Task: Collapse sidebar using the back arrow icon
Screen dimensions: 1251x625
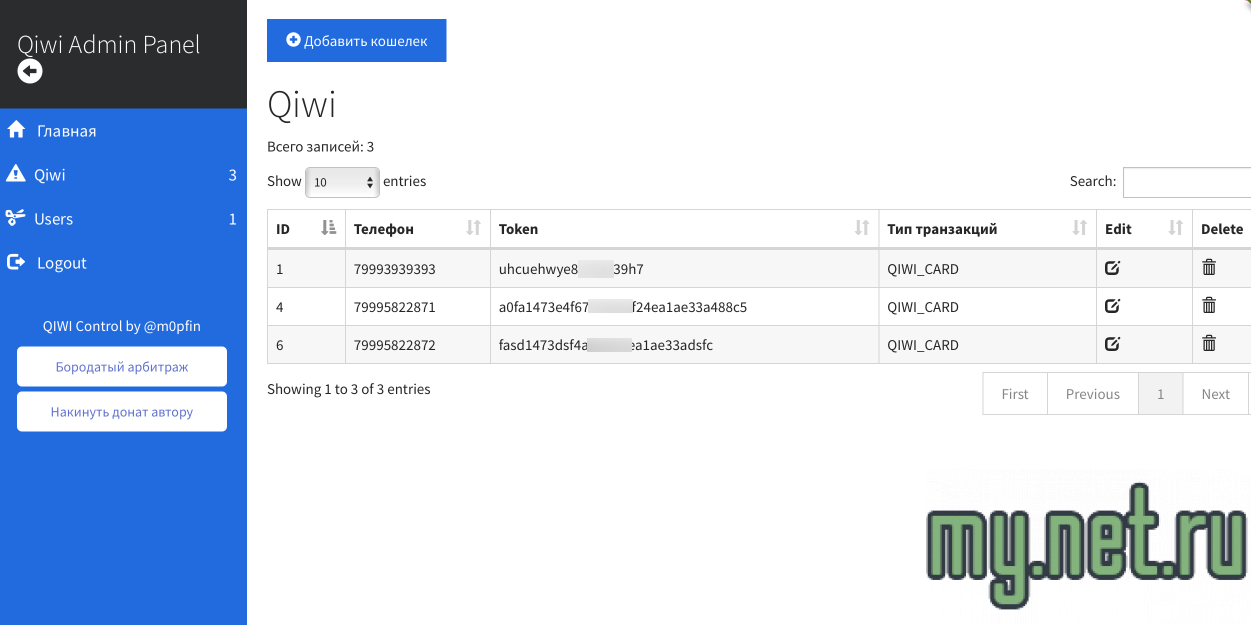Action: click(x=30, y=71)
